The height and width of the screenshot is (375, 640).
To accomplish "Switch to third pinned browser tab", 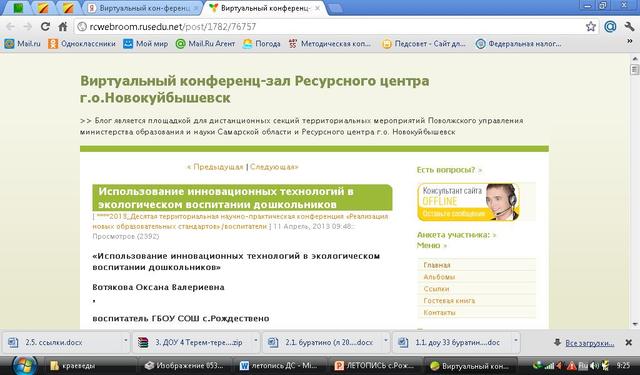I will click(x=68, y=8).
